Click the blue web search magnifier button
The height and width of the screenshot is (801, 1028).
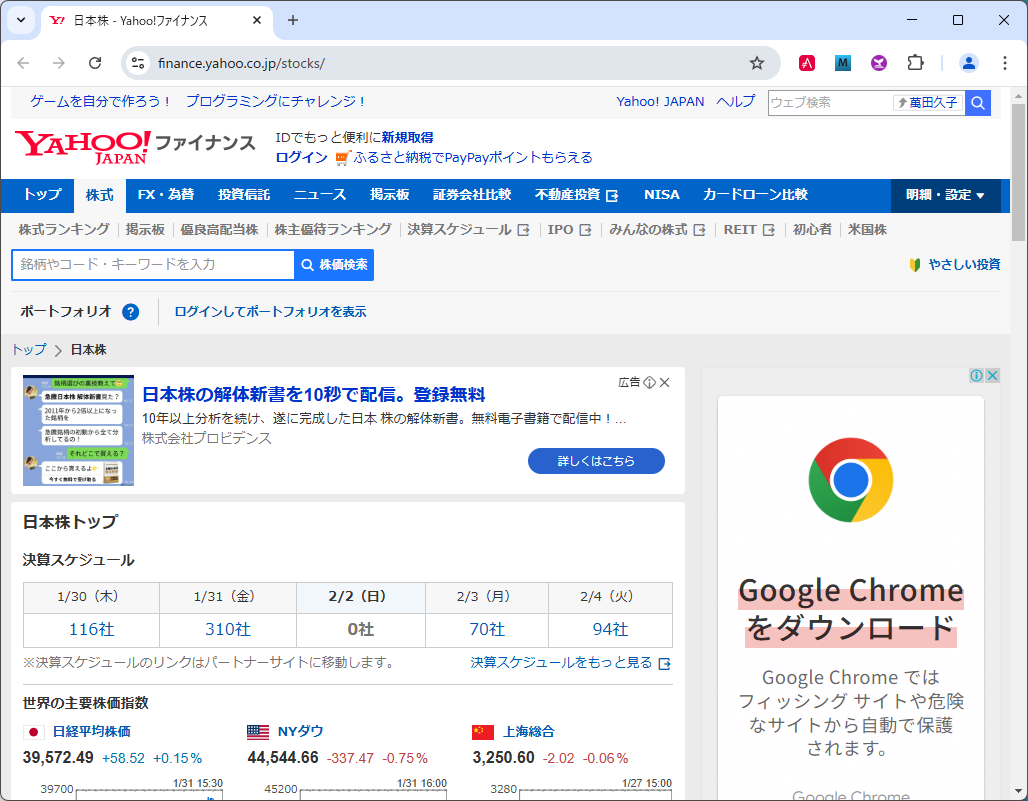(978, 103)
